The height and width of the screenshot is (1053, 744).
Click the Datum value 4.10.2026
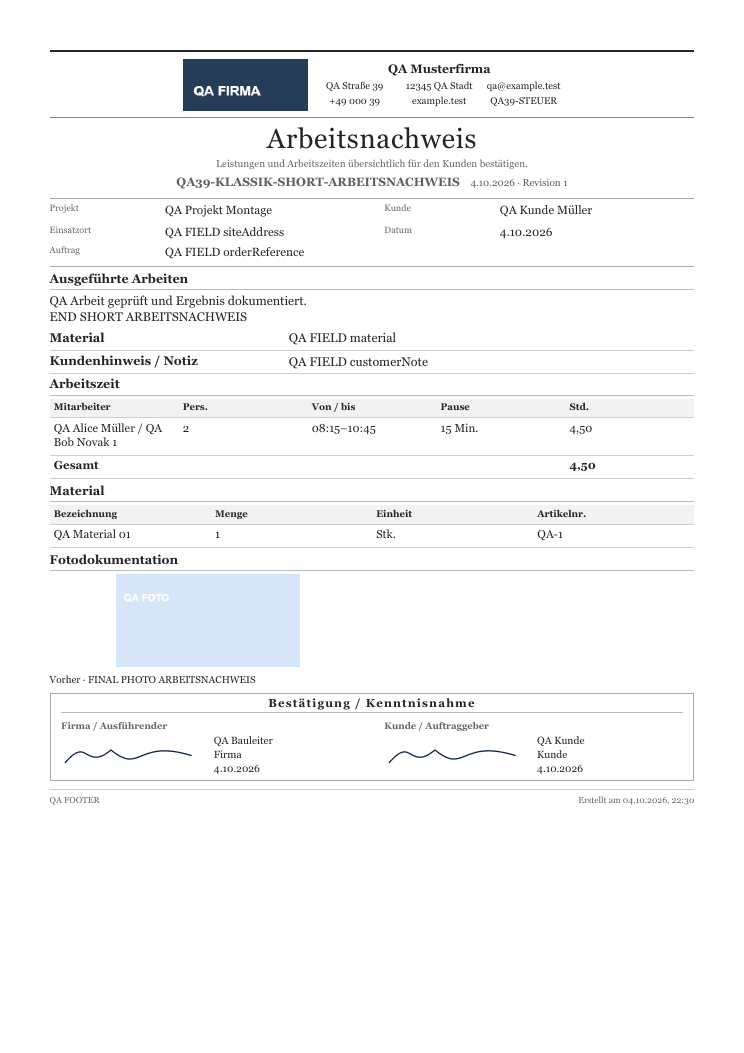526,232
